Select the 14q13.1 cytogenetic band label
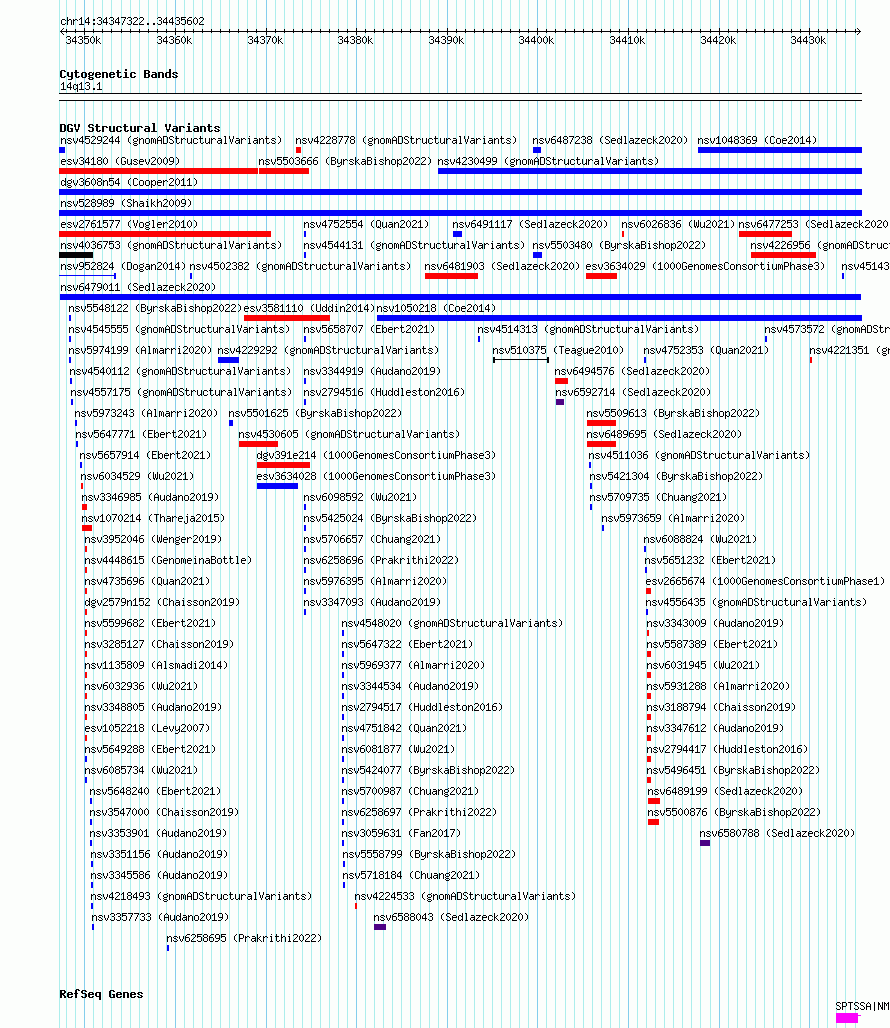The width and height of the screenshot is (890, 1028). (x=81, y=87)
